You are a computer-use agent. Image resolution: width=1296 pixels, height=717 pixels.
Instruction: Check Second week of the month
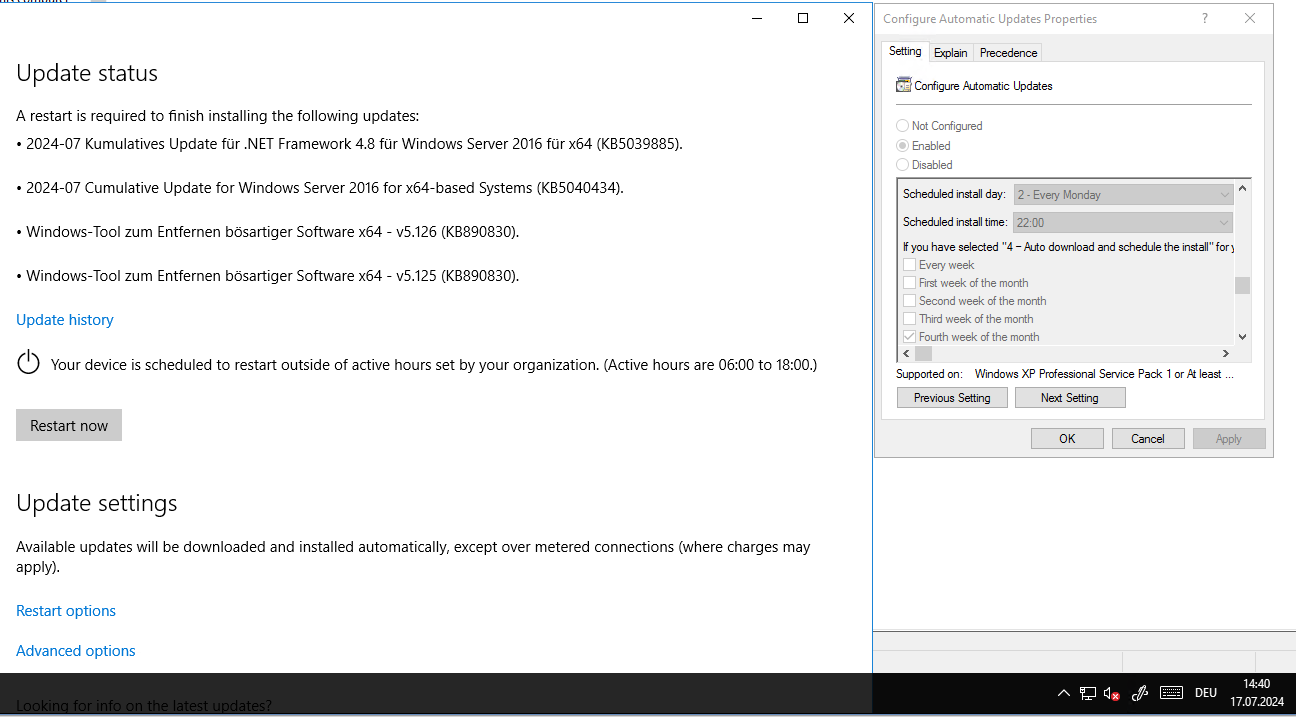pyautogui.click(x=910, y=301)
